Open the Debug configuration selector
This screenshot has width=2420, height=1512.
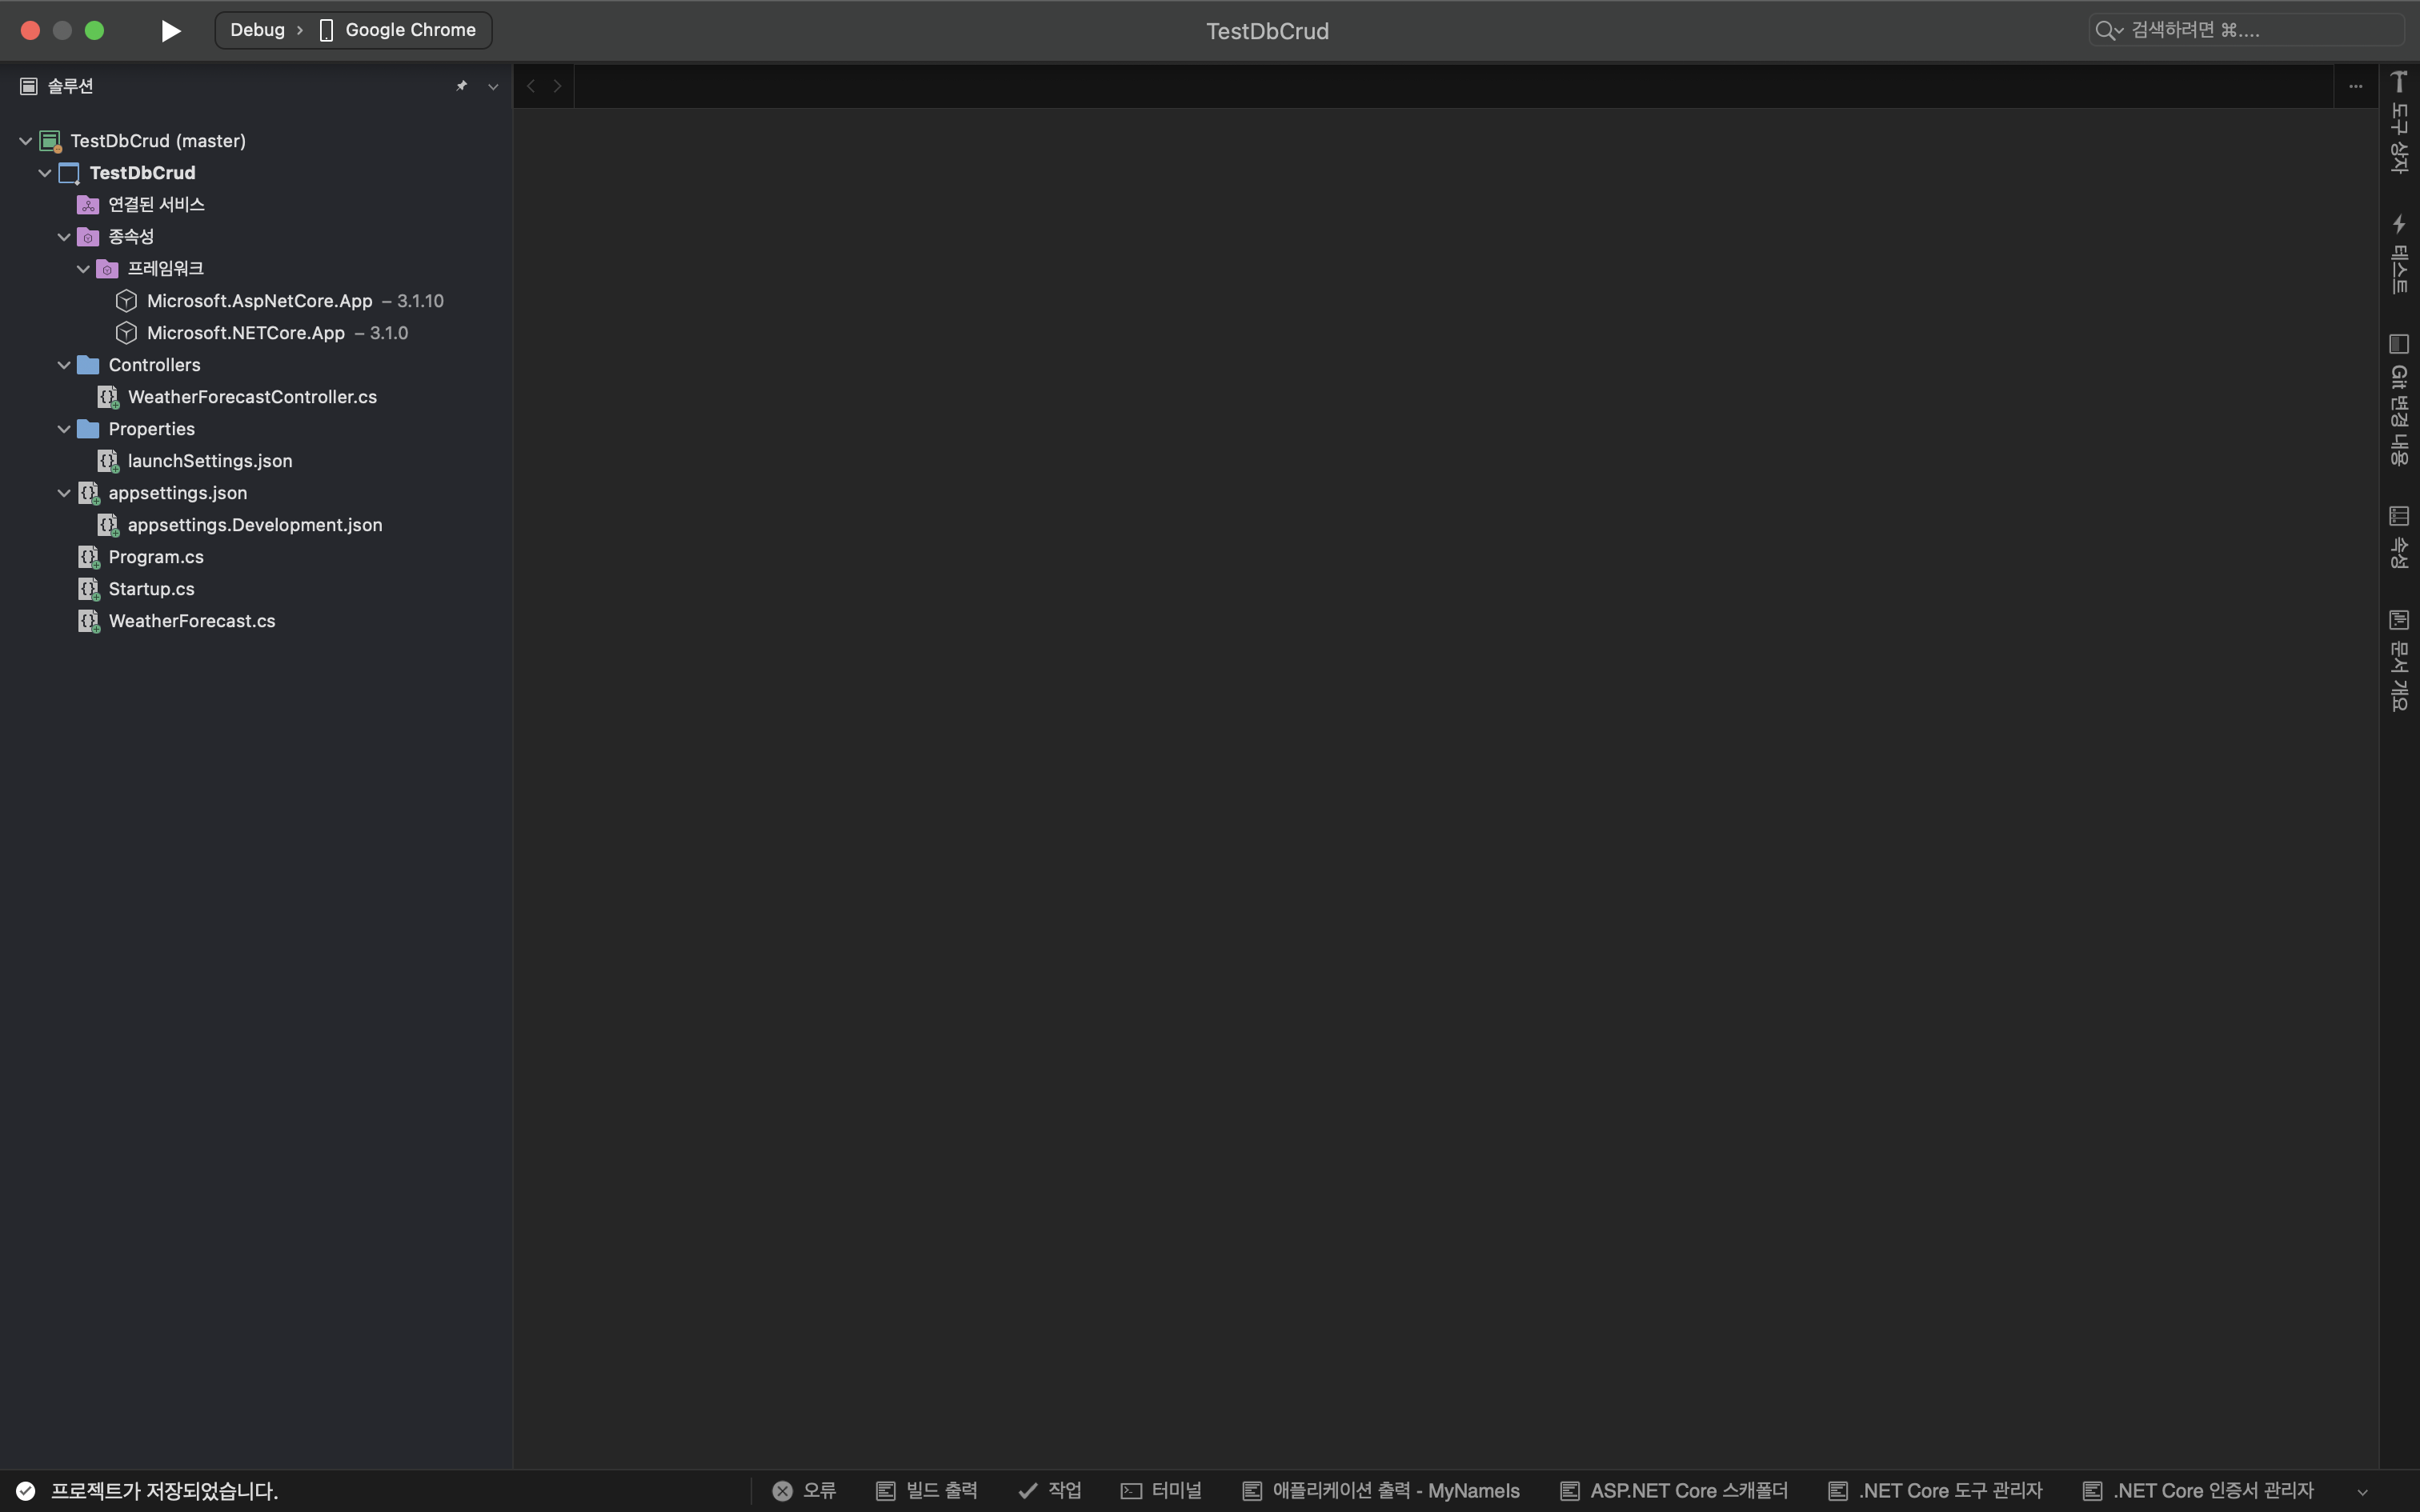257,30
